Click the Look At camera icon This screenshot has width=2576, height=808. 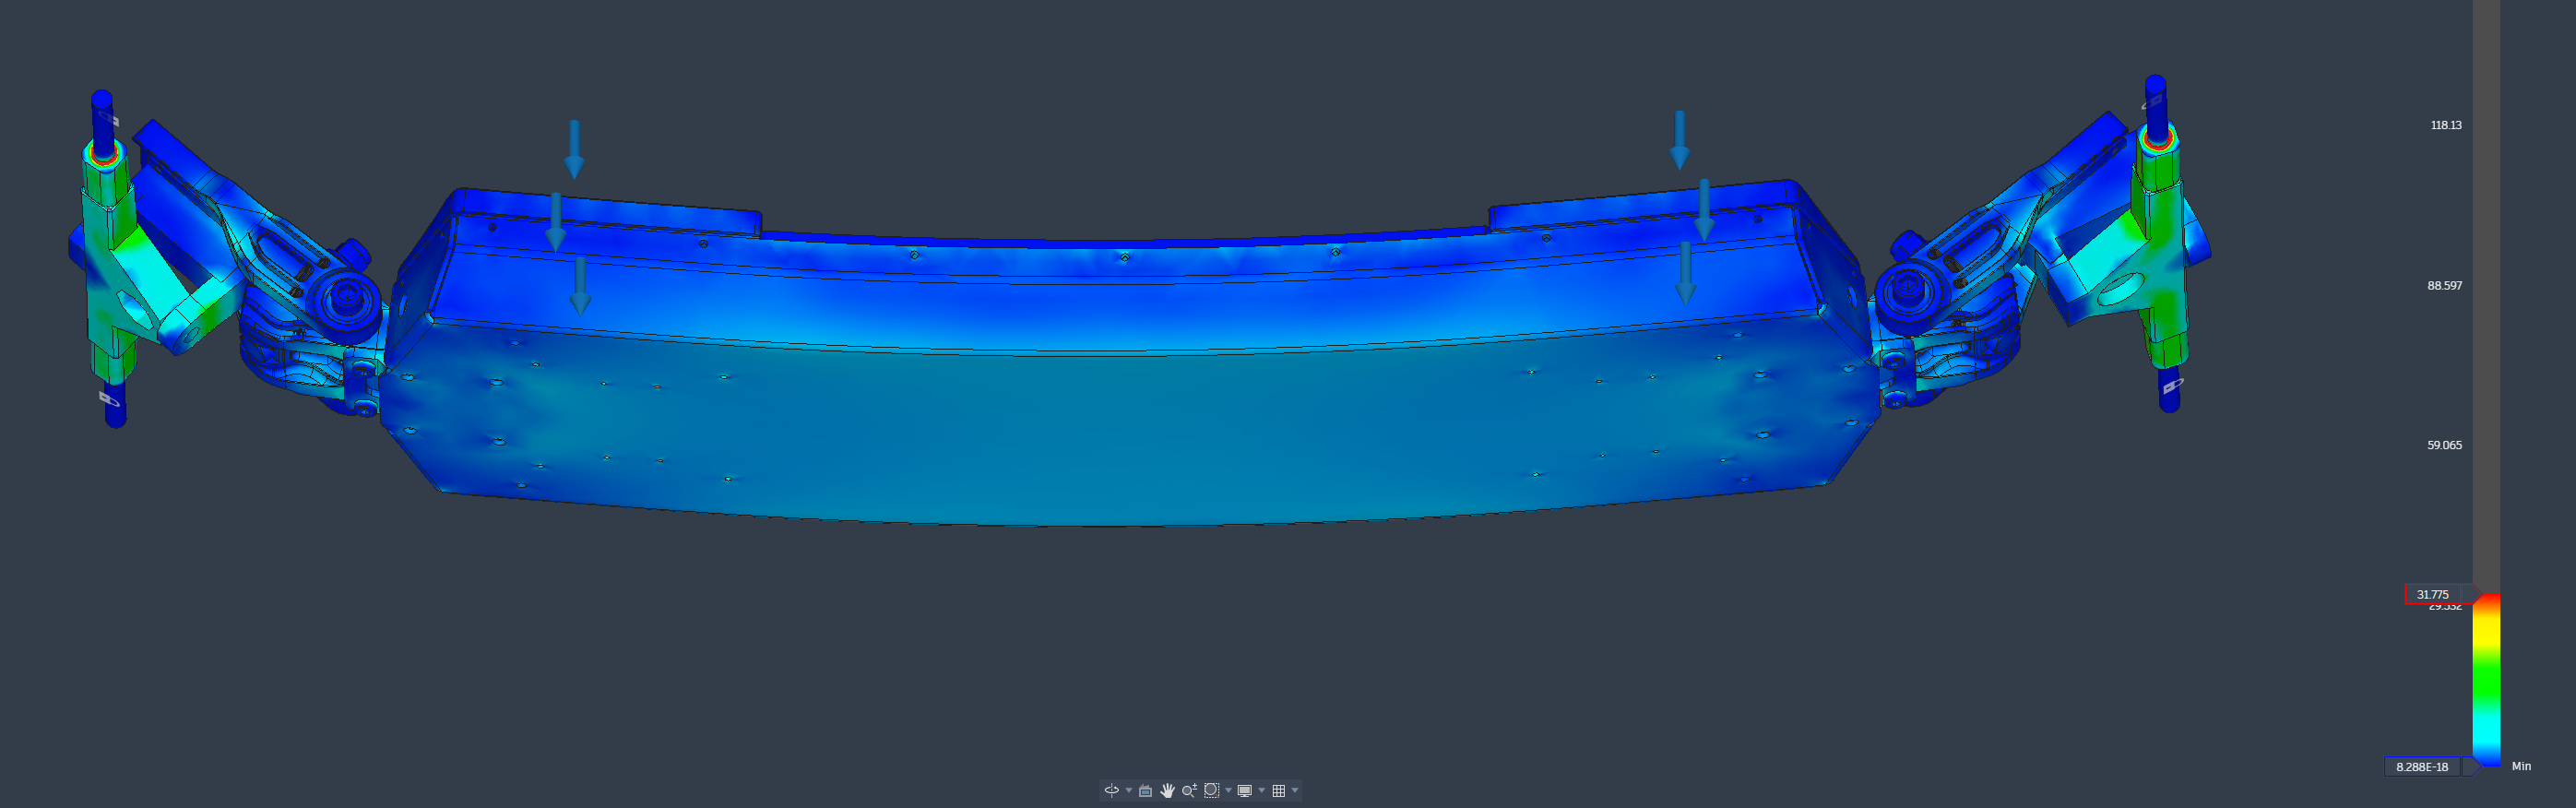pos(1146,790)
